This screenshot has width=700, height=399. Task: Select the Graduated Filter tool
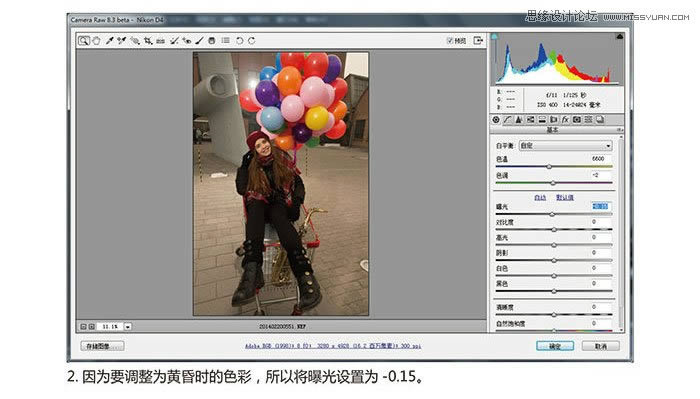(212, 41)
